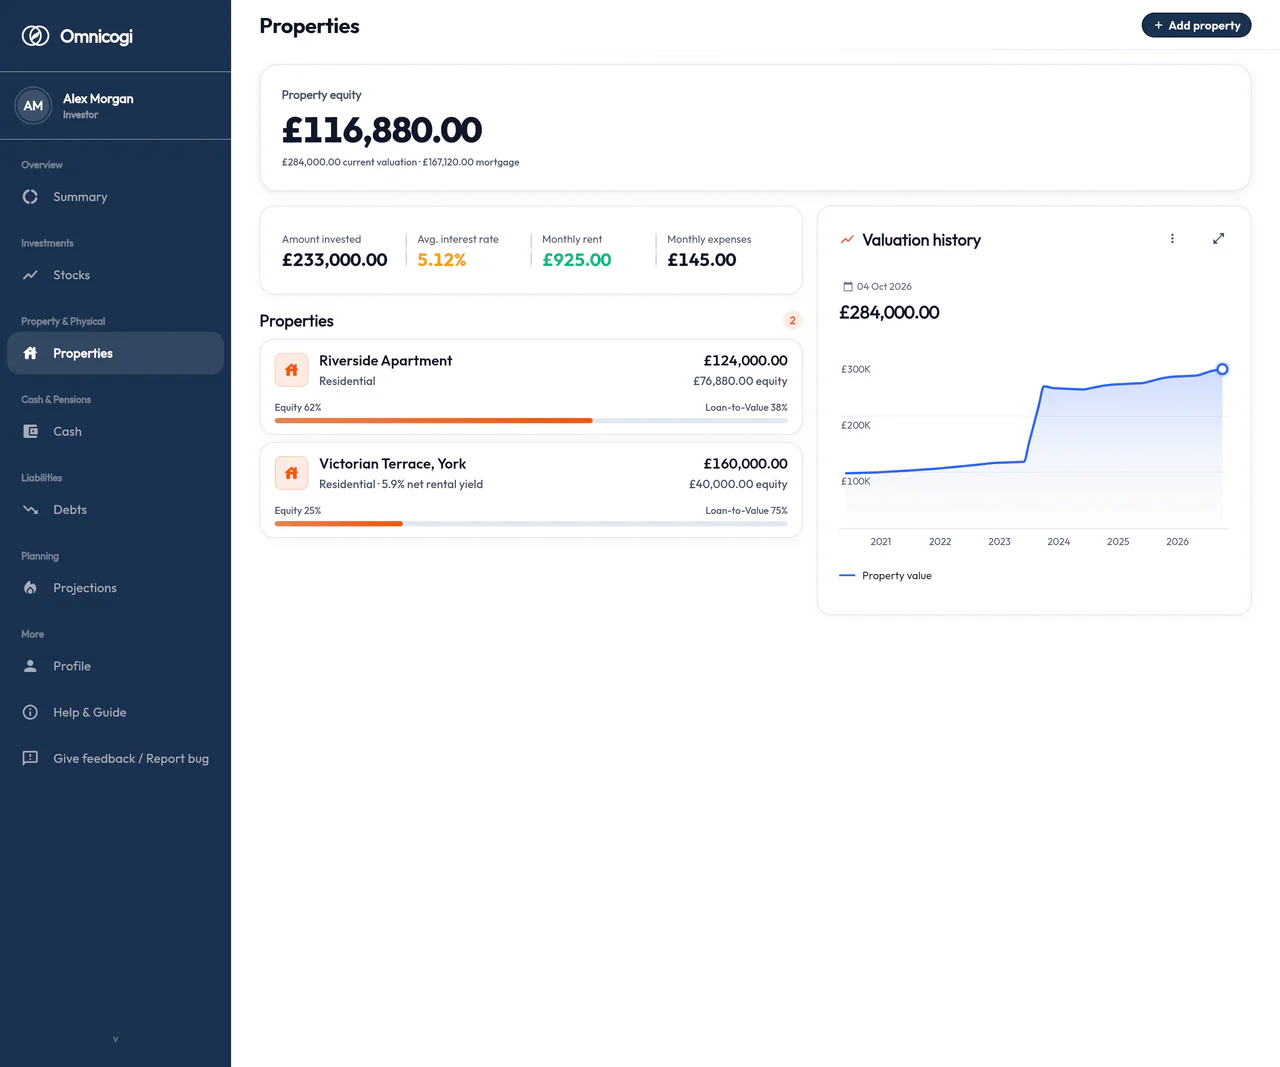The width and height of the screenshot is (1280, 1067).
Task: Click the Omnicogi logo icon
Action: pos(36,36)
